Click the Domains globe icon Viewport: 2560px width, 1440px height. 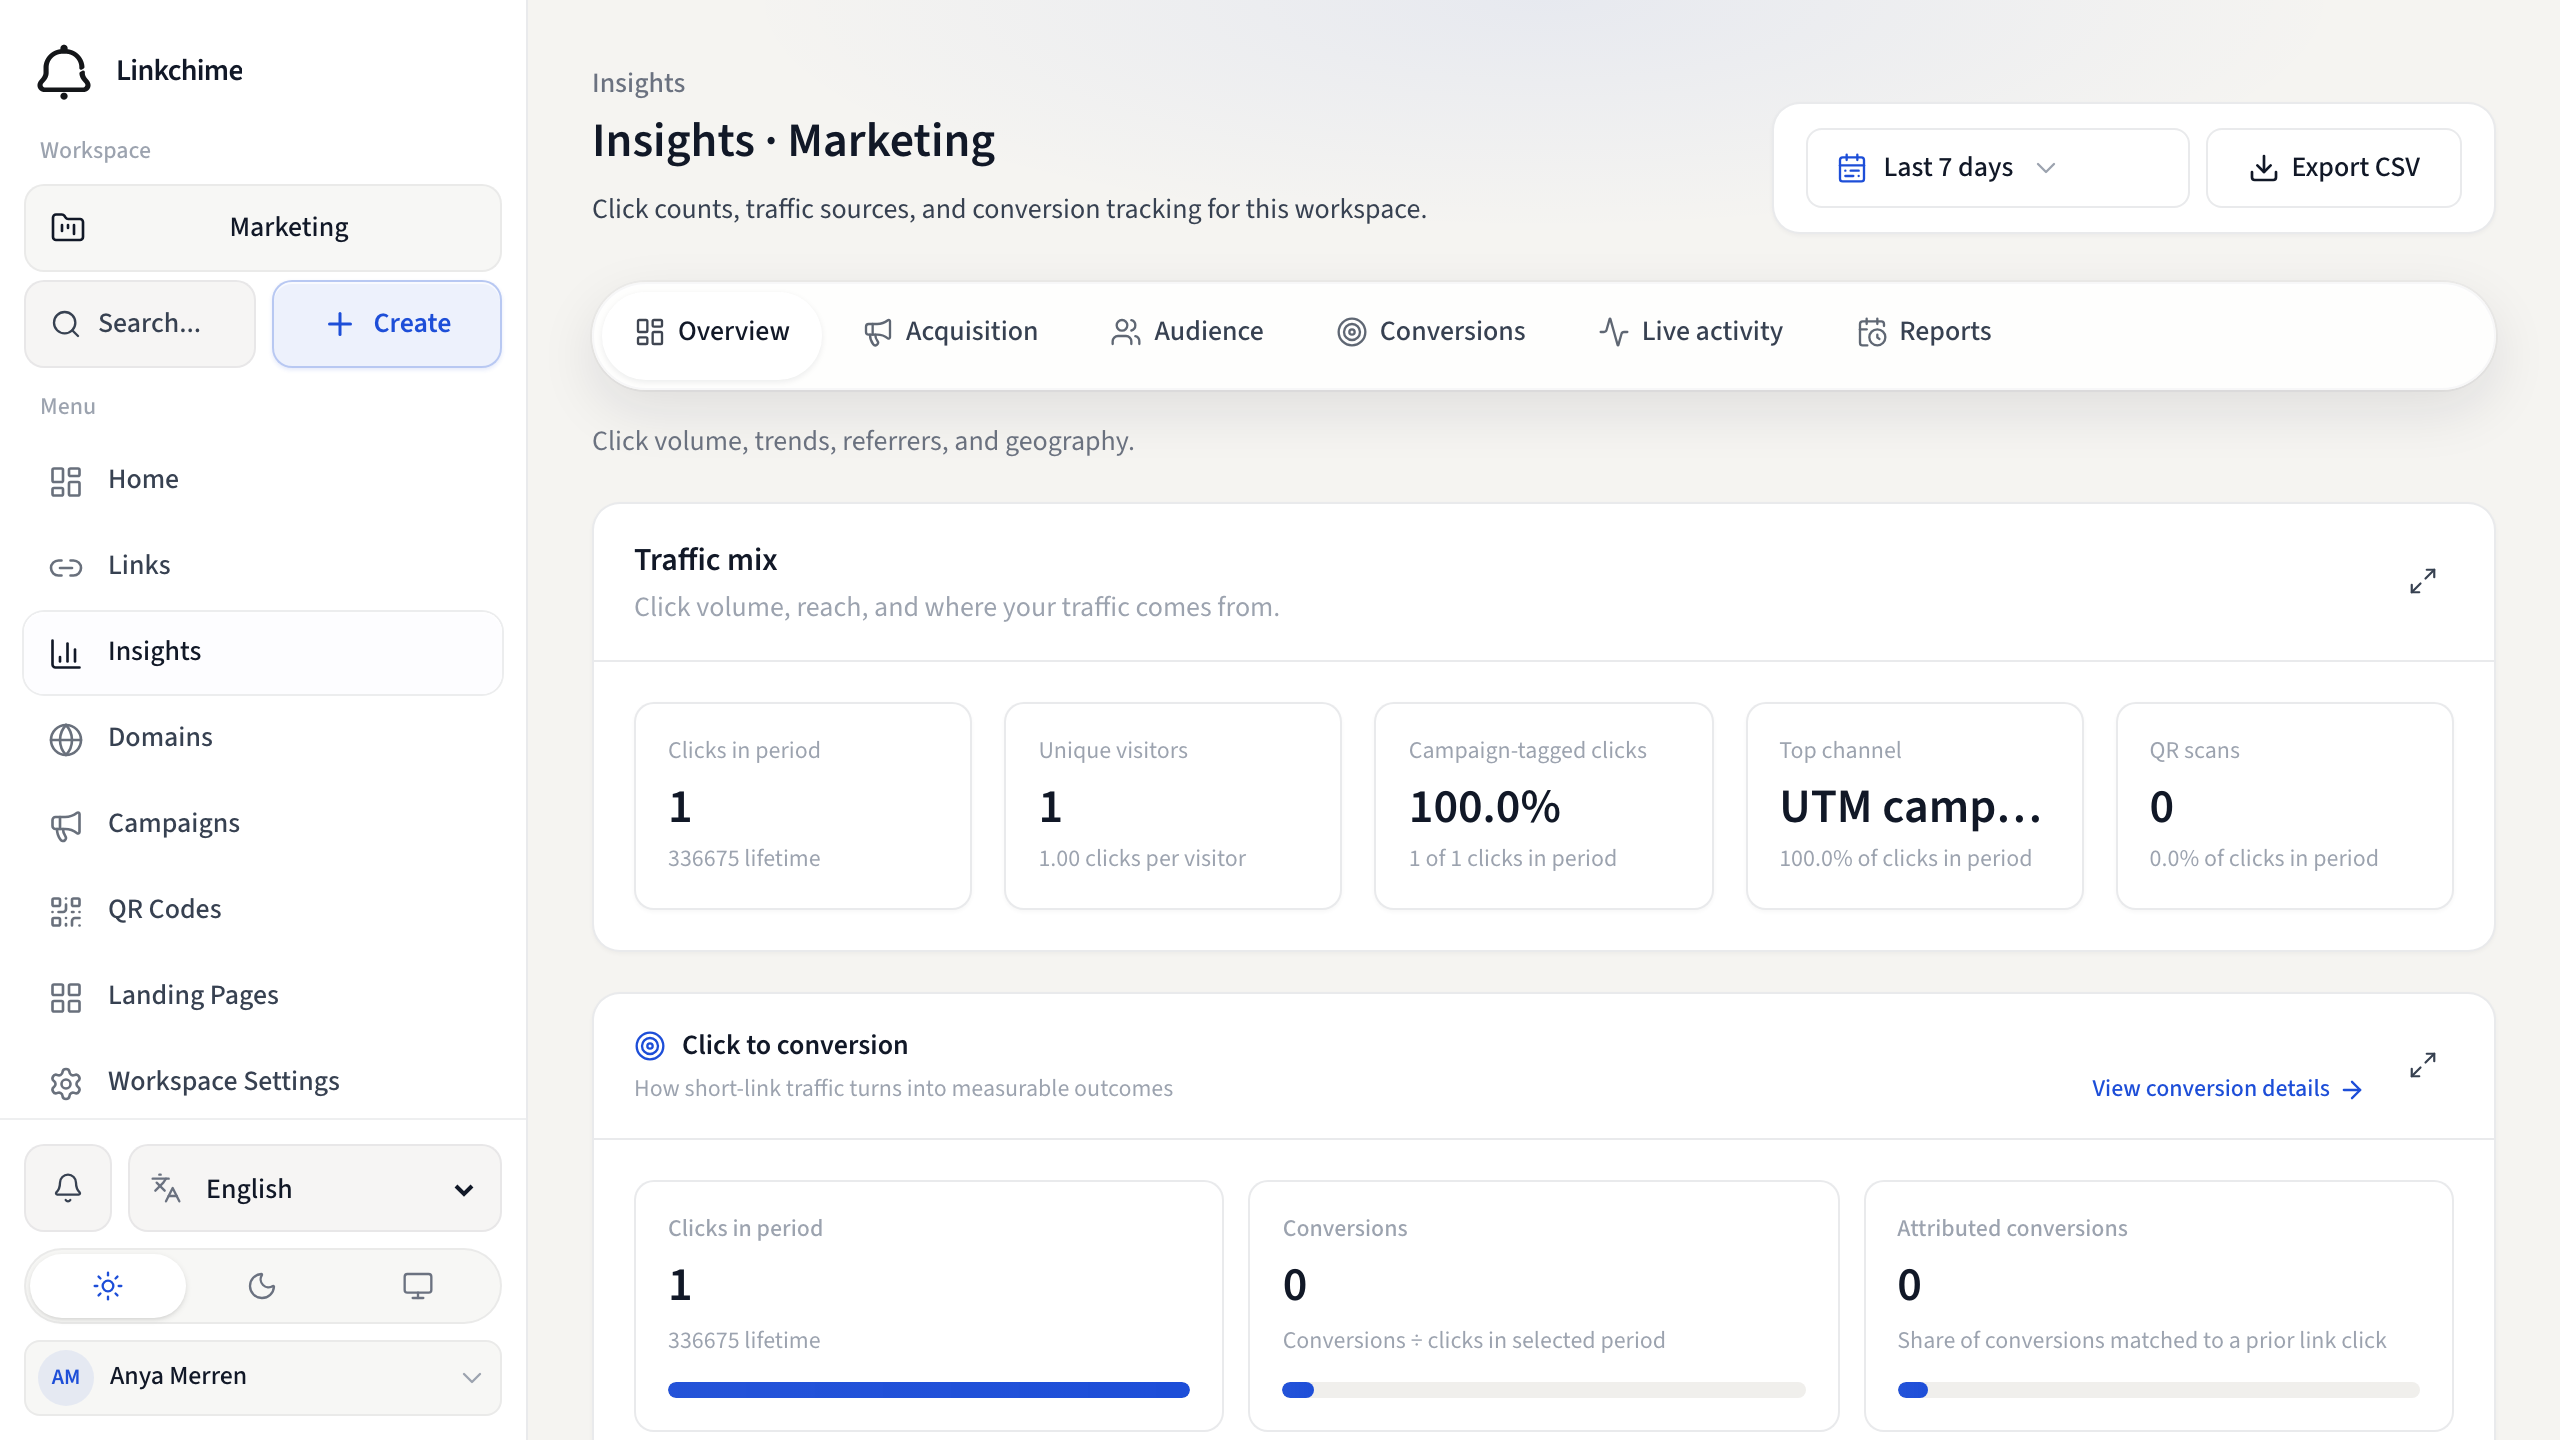pyautogui.click(x=66, y=739)
